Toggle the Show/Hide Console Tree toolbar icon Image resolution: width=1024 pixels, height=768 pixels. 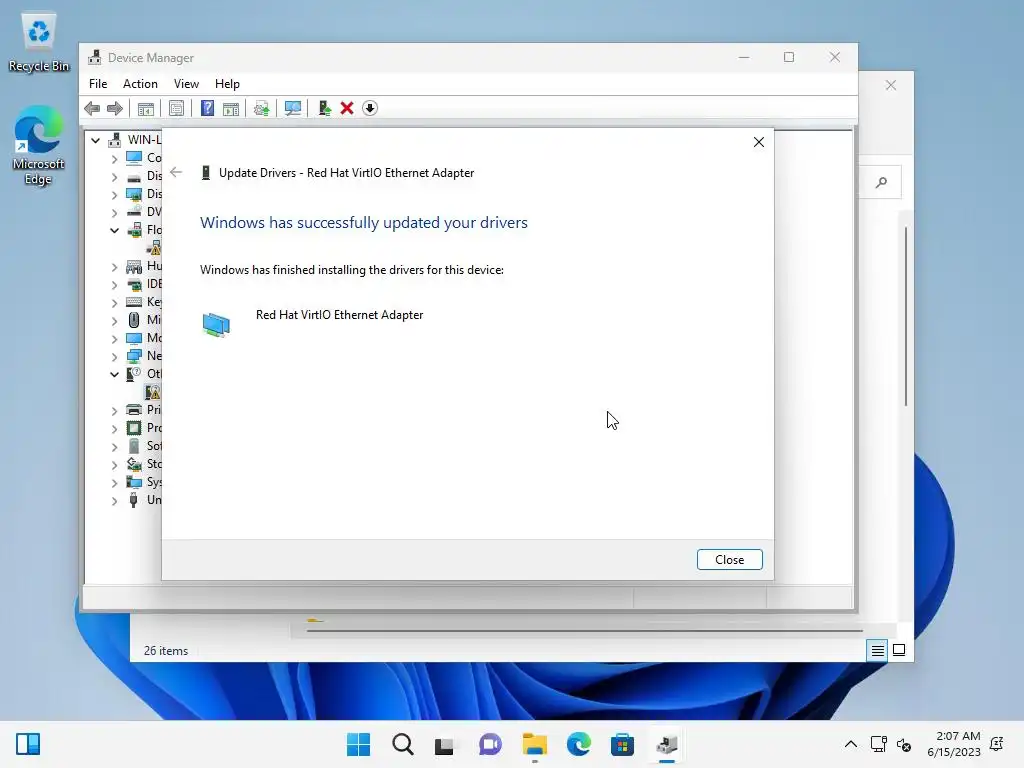[146, 108]
